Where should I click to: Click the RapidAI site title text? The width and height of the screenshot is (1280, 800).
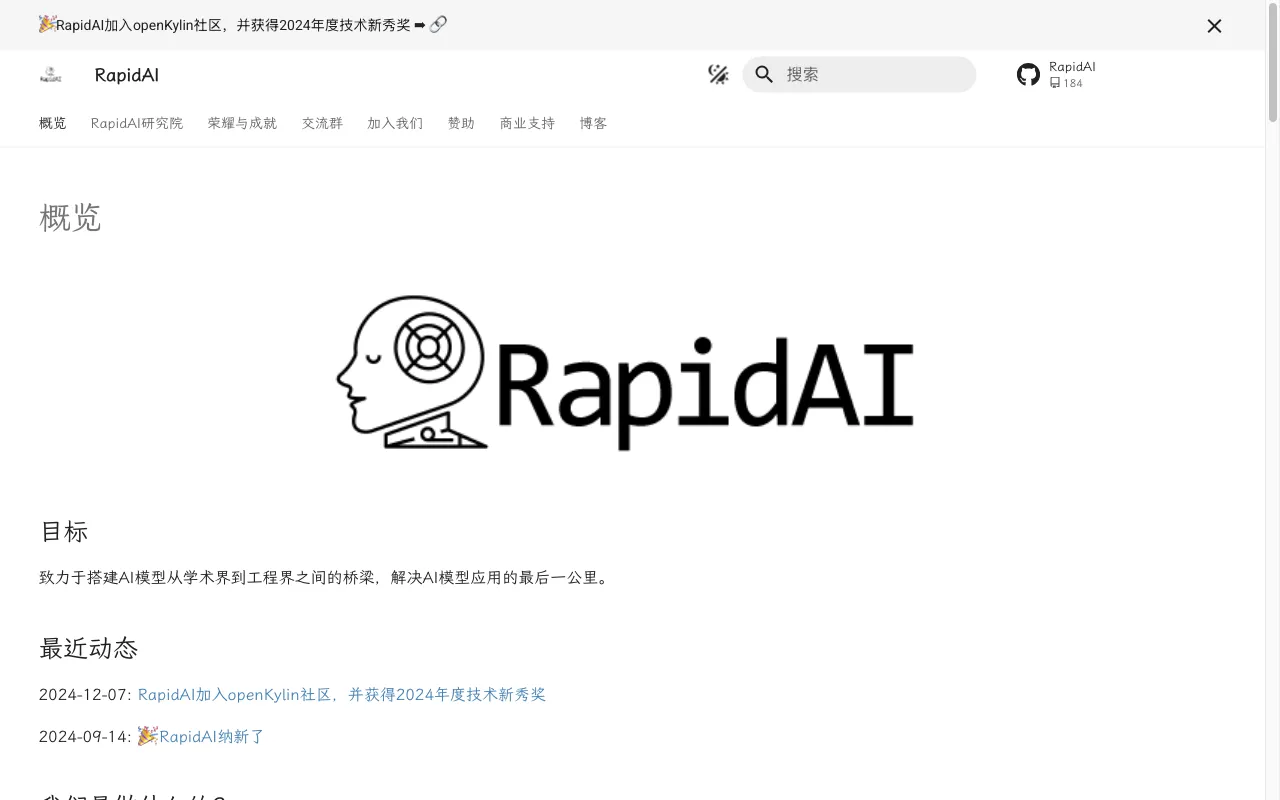[x=126, y=75]
